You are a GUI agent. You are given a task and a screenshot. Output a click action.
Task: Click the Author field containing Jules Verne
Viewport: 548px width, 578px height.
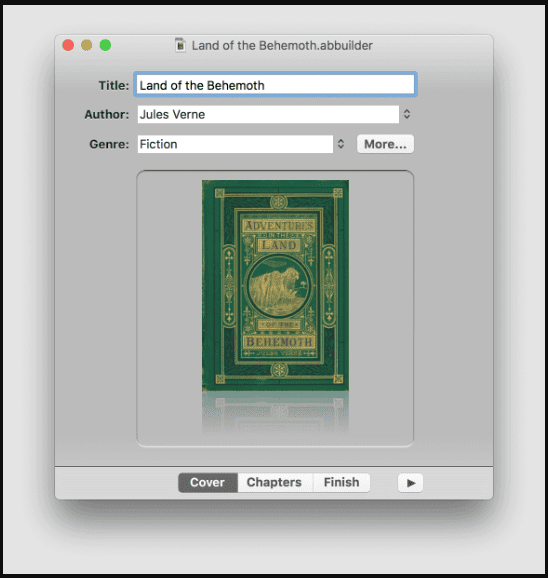(268, 114)
